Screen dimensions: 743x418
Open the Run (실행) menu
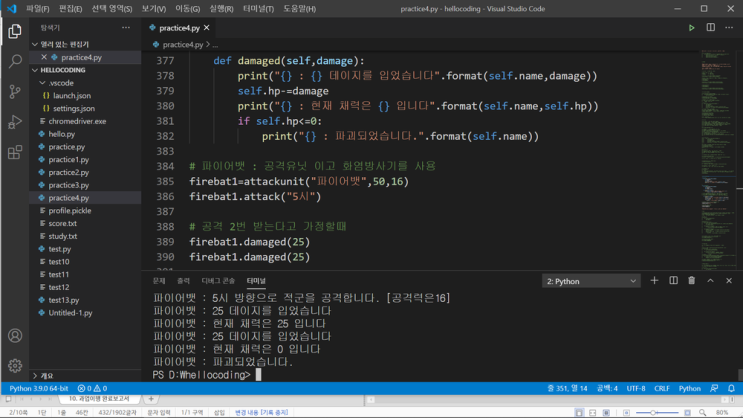(x=221, y=9)
